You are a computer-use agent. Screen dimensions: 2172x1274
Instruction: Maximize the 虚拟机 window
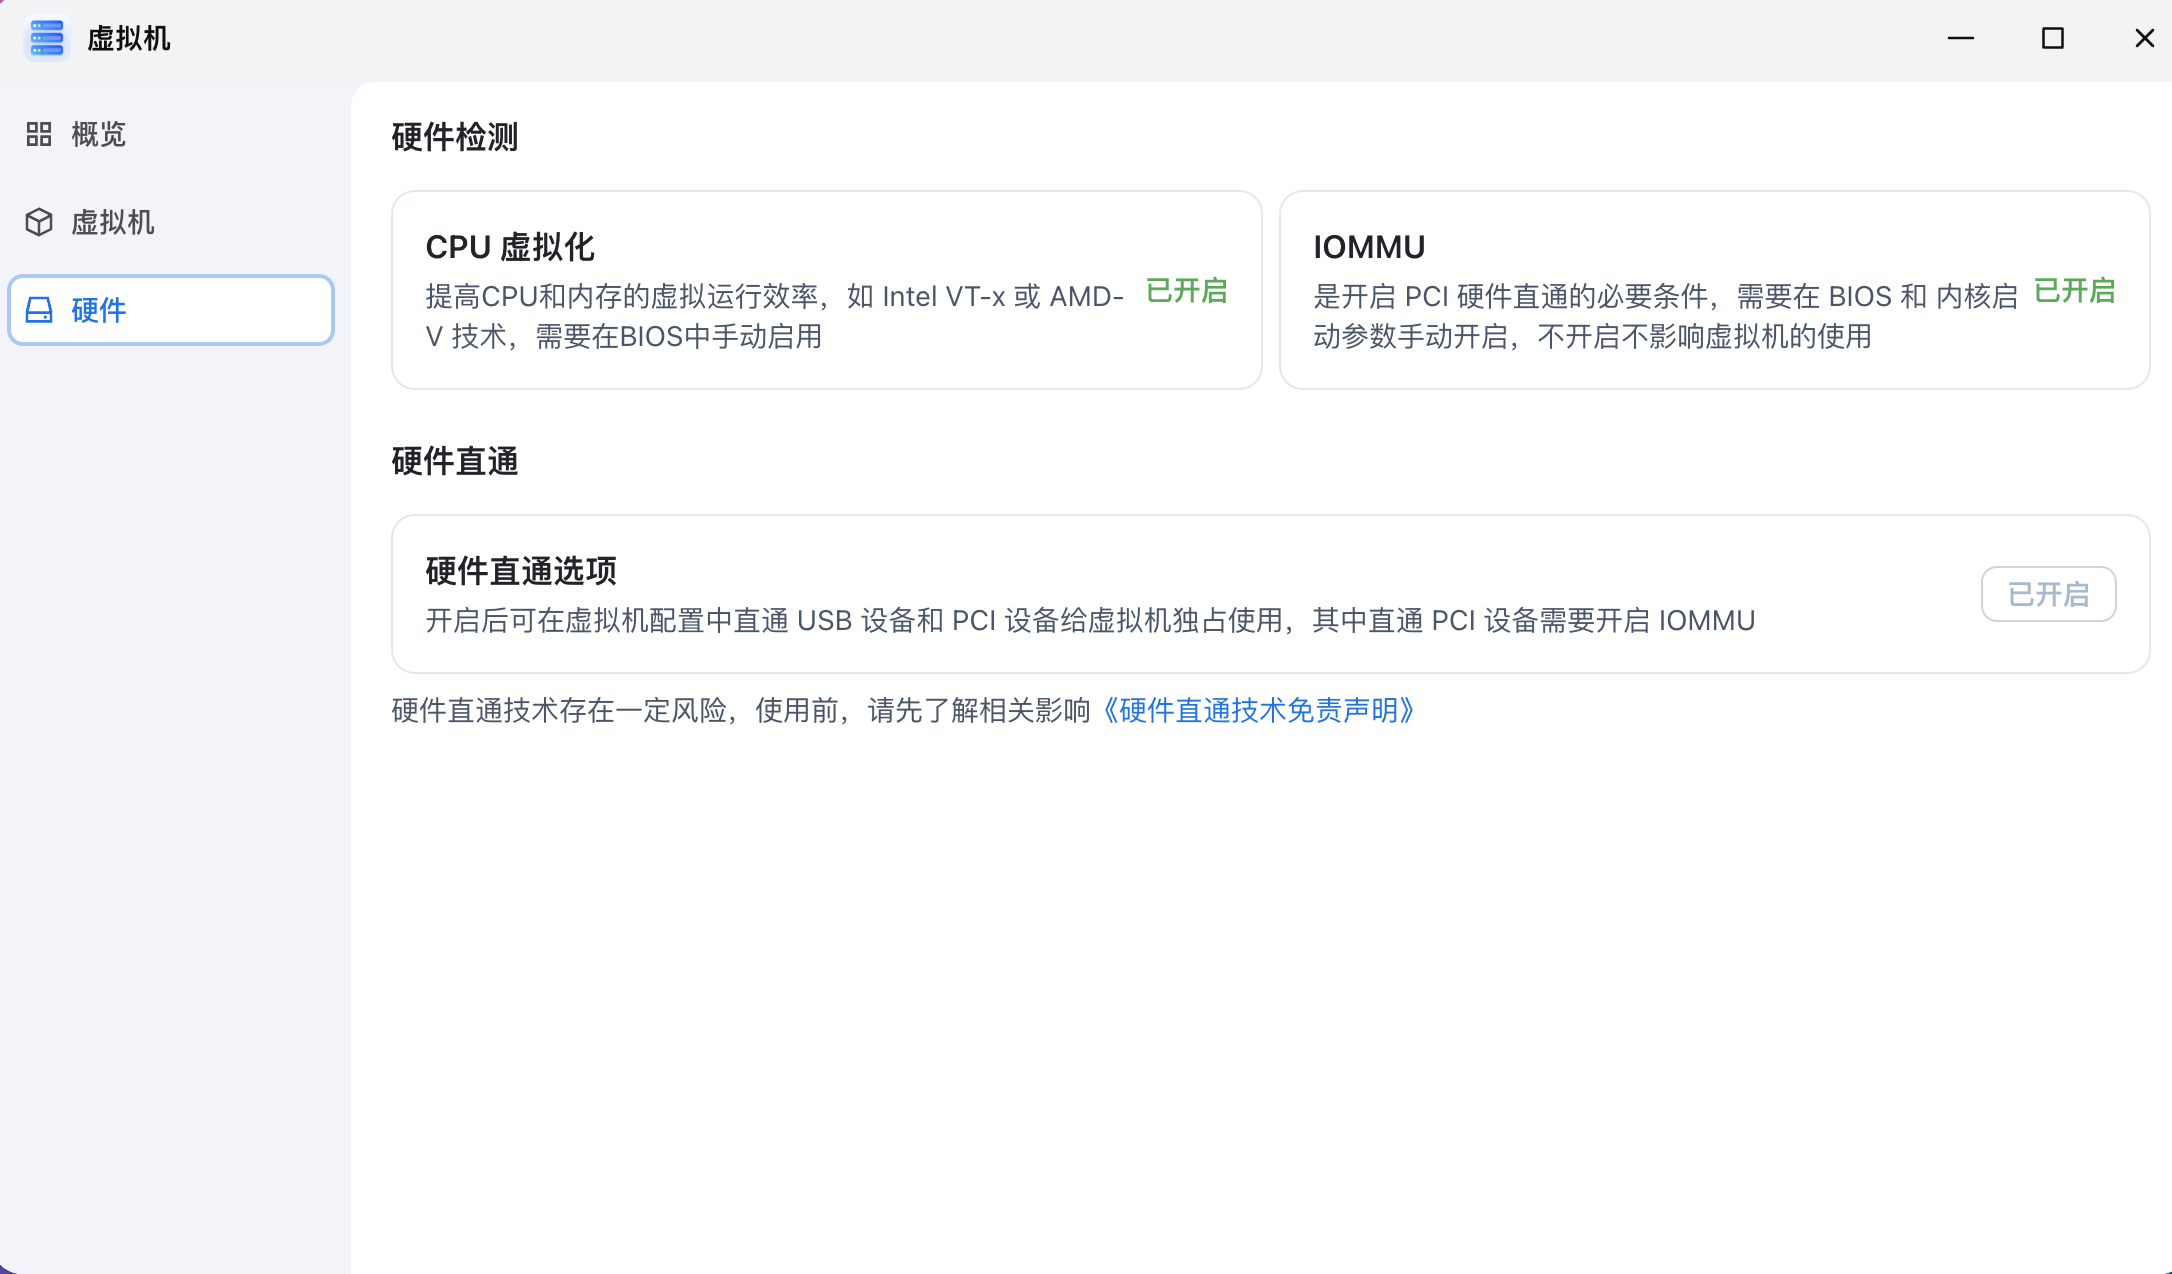pyautogui.click(x=2053, y=38)
